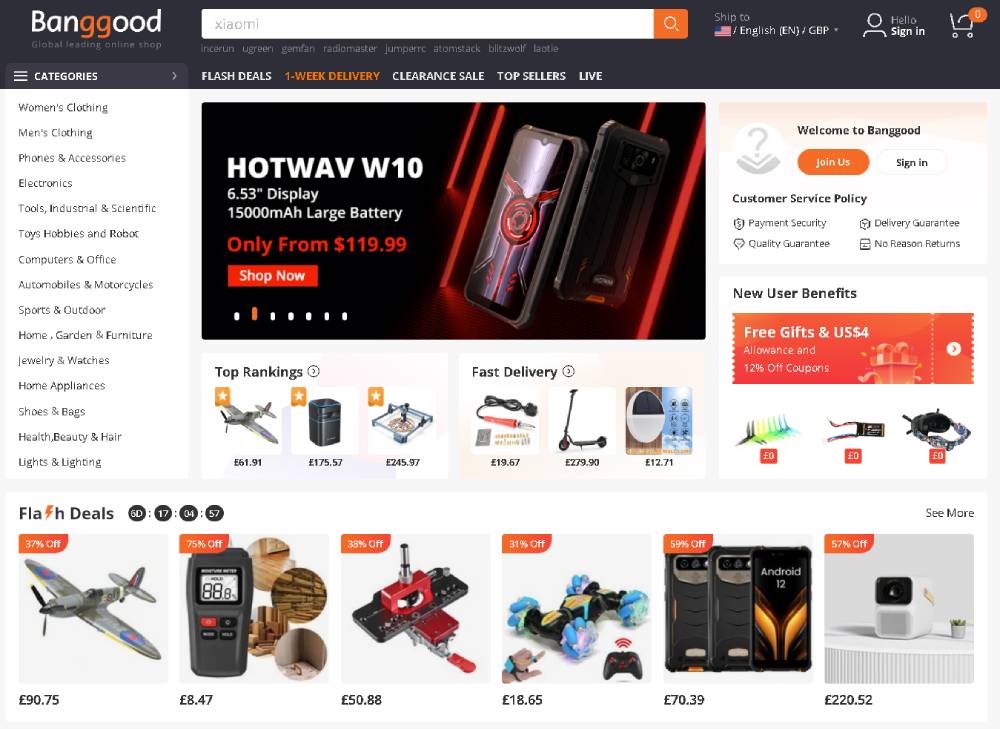Open the Flash Deals nav tab
The height and width of the screenshot is (729, 1000).
237,76
